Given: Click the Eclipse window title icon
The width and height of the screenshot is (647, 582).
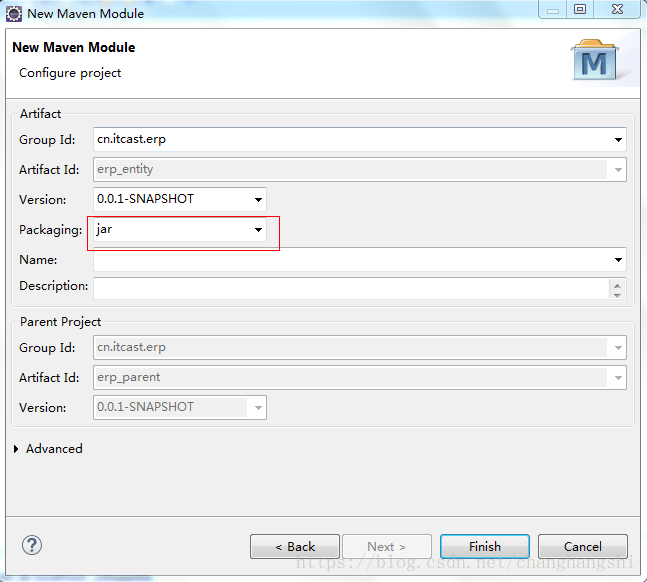Looking at the screenshot, I should tap(14, 14).
